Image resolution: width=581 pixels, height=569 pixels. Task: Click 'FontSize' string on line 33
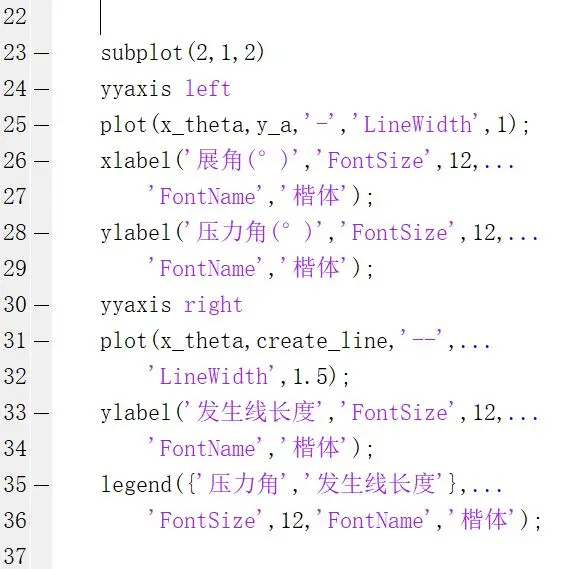(x=399, y=412)
